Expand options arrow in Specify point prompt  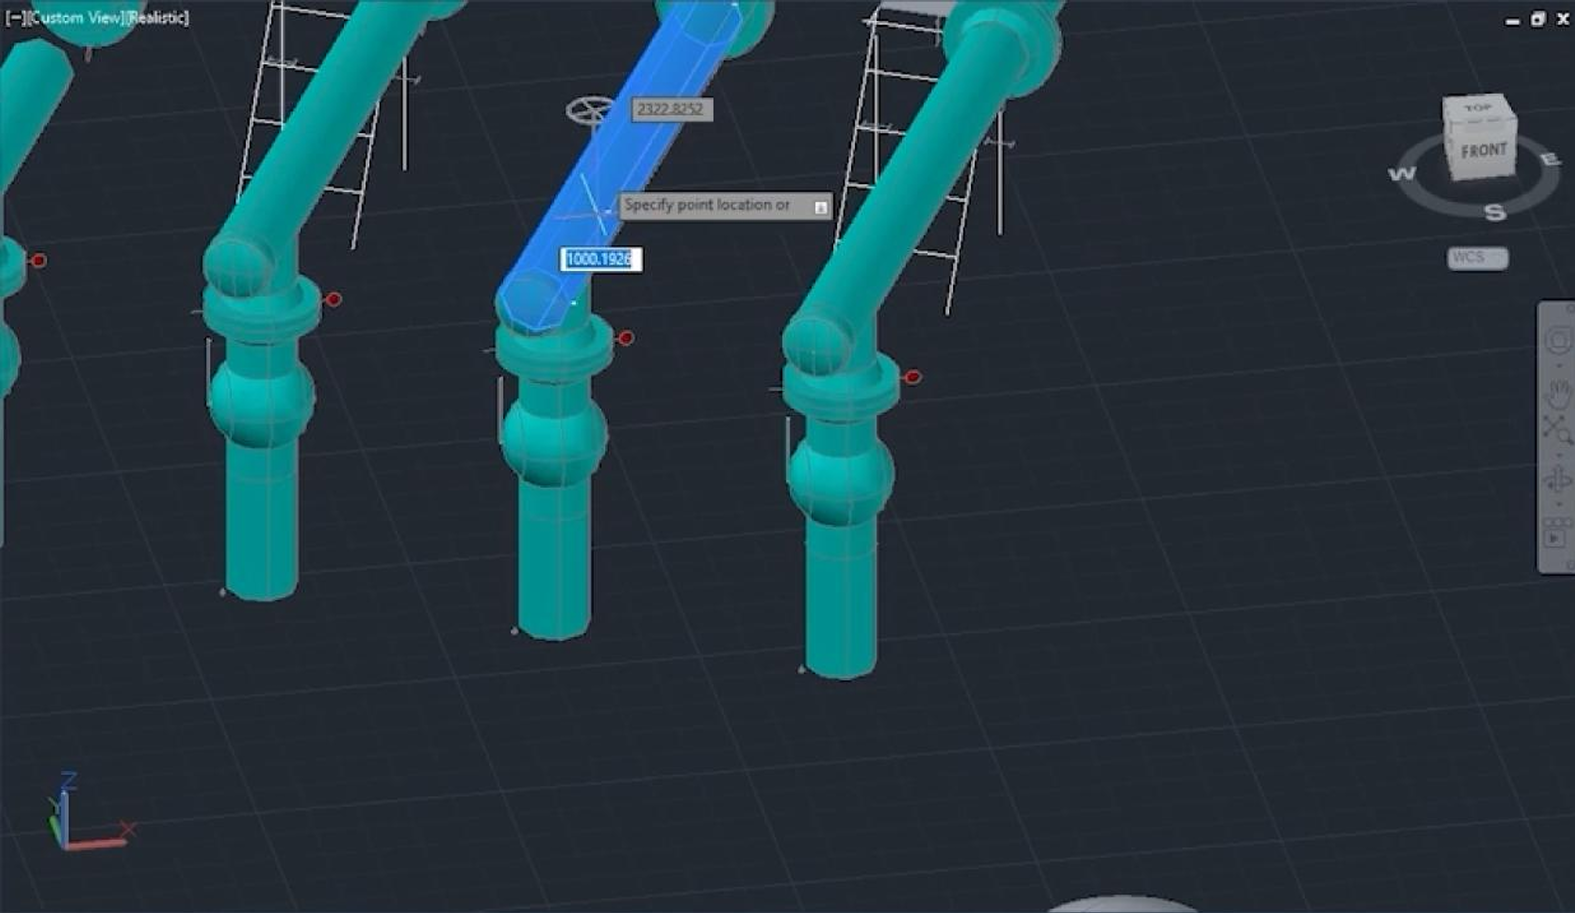pyautogui.click(x=820, y=207)
